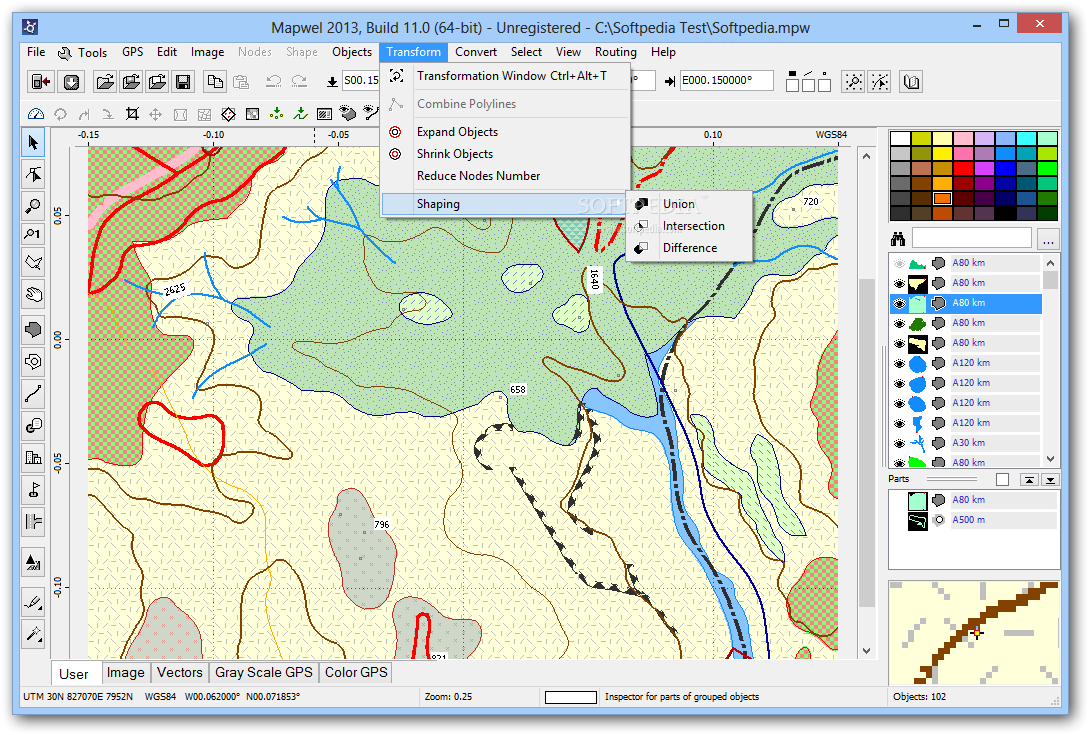Click the green dots with arrow icon
Screen dimensions: 1089x735
pos(276,114)
